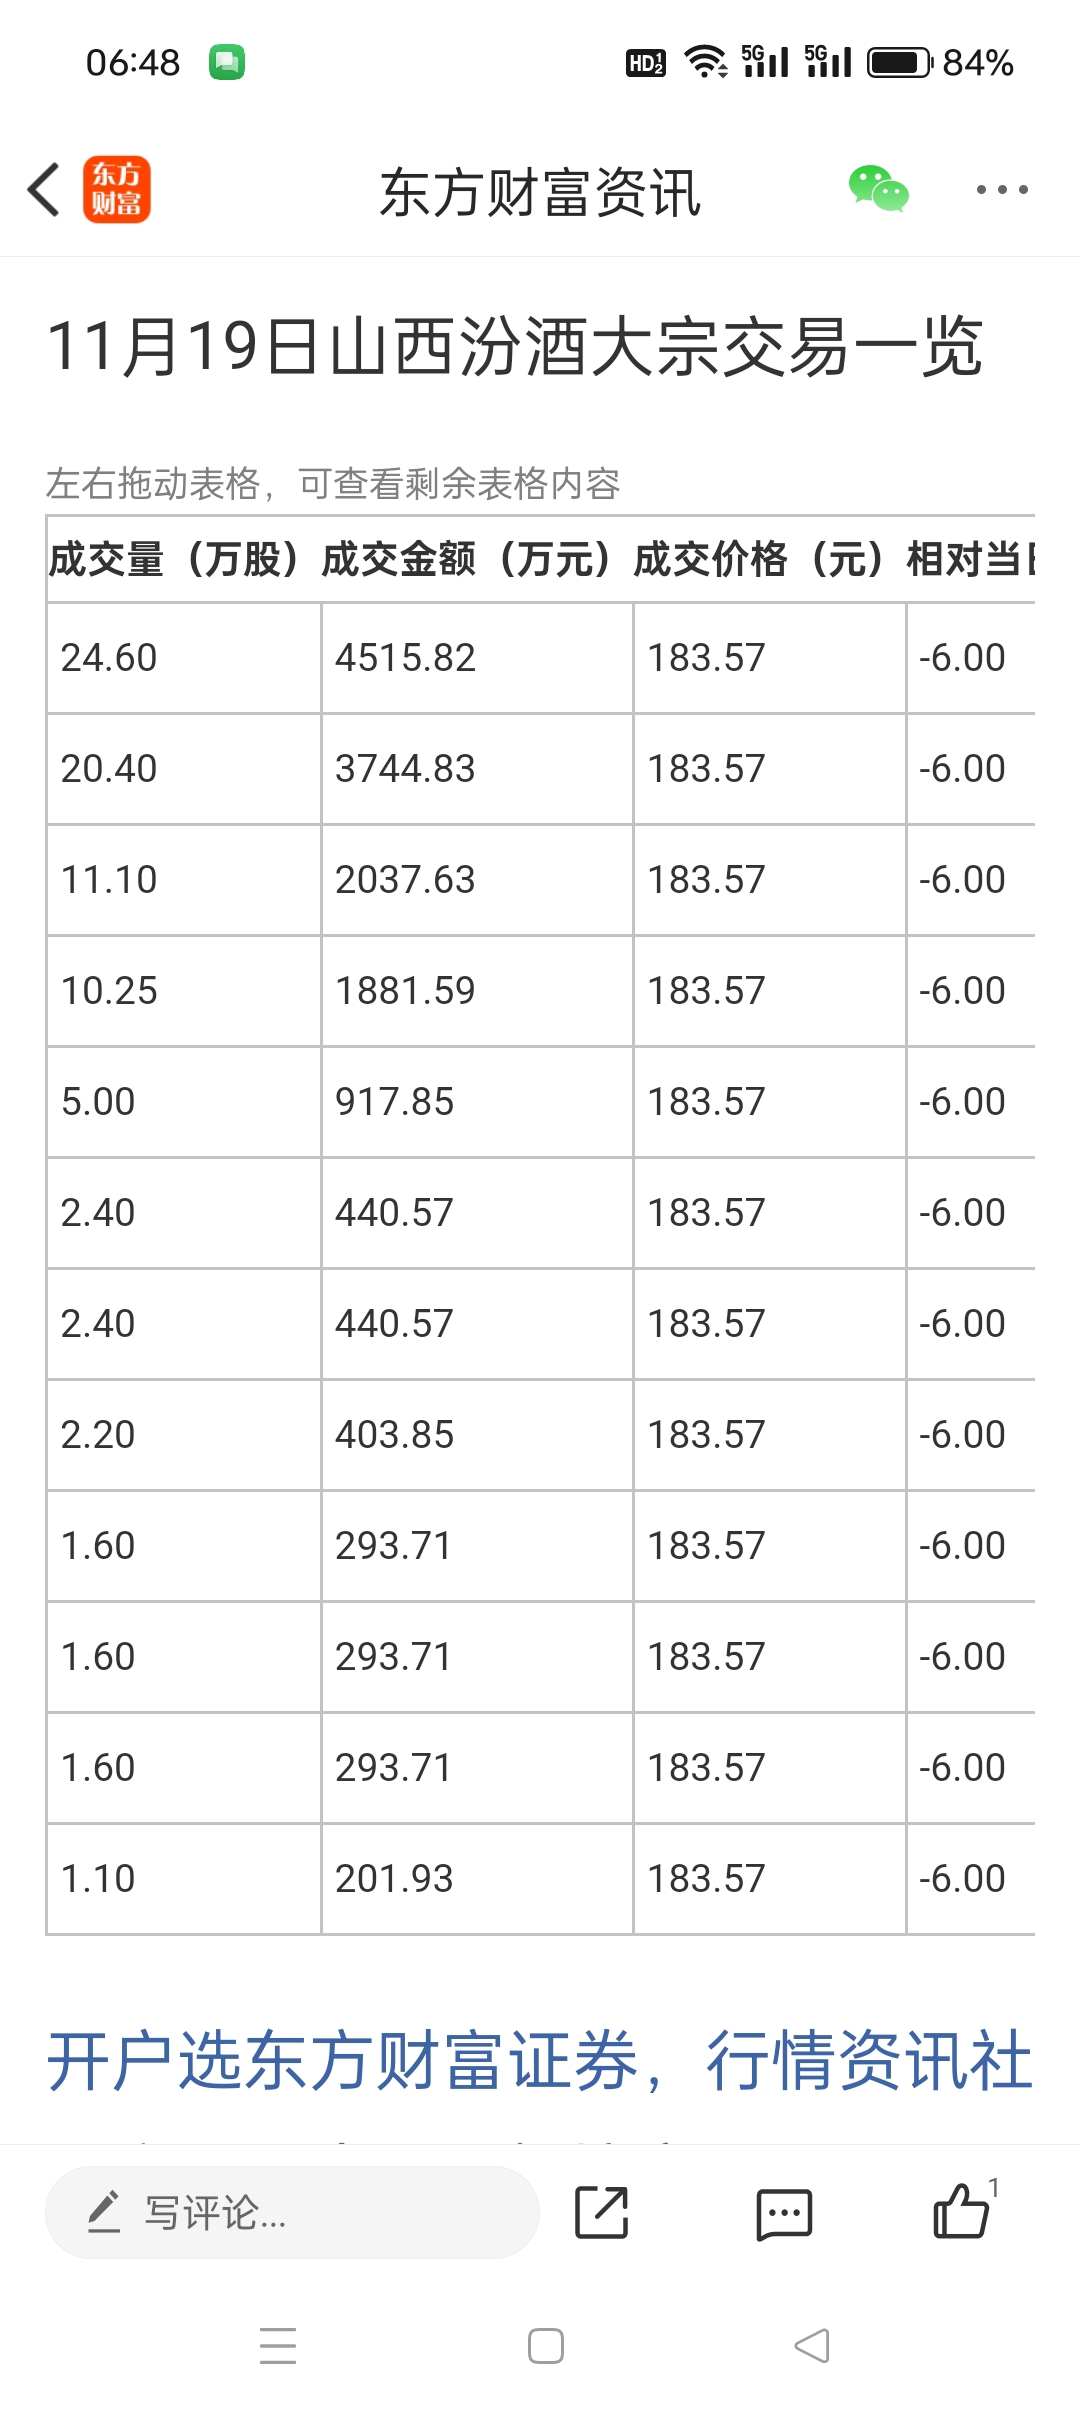Like the article with thumbs-up
The width and height of the screenshot is (1080, 2412).
962,2210
